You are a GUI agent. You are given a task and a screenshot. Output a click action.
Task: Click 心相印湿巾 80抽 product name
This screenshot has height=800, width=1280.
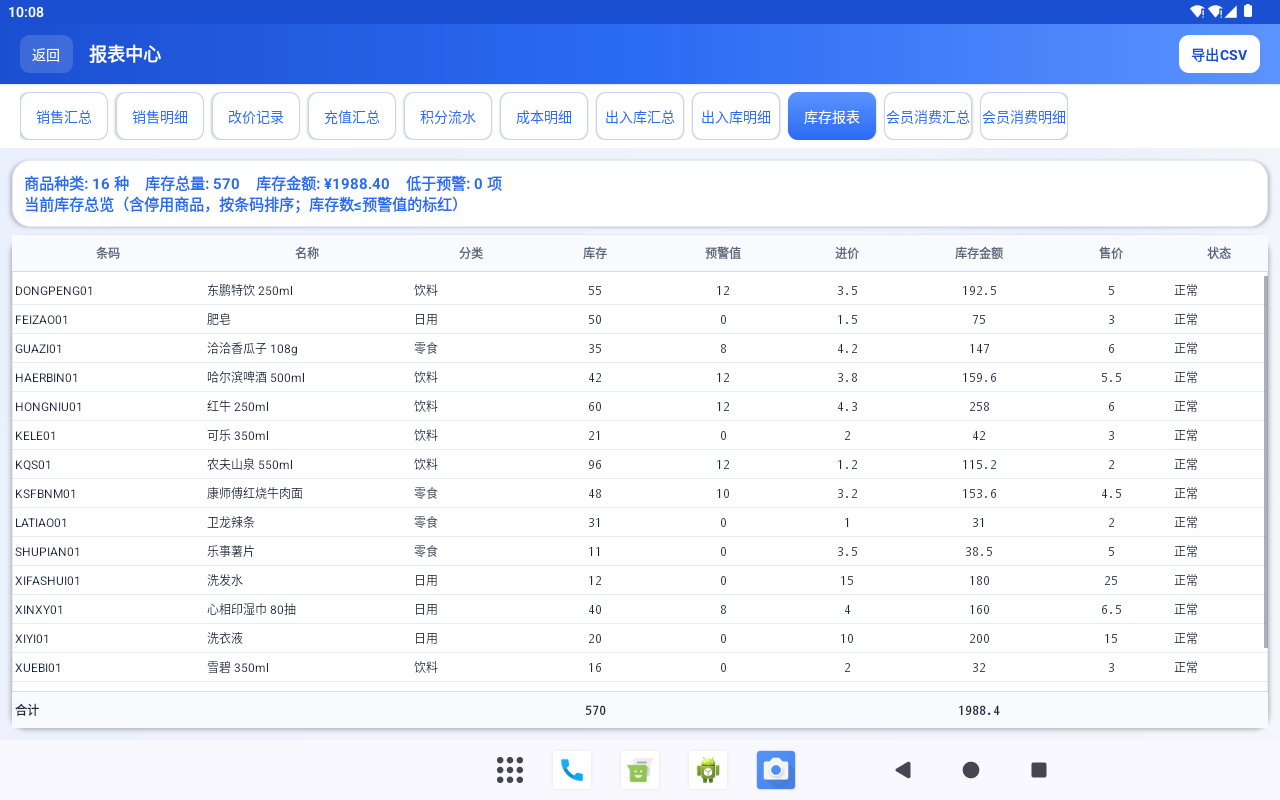coord(252,610)
